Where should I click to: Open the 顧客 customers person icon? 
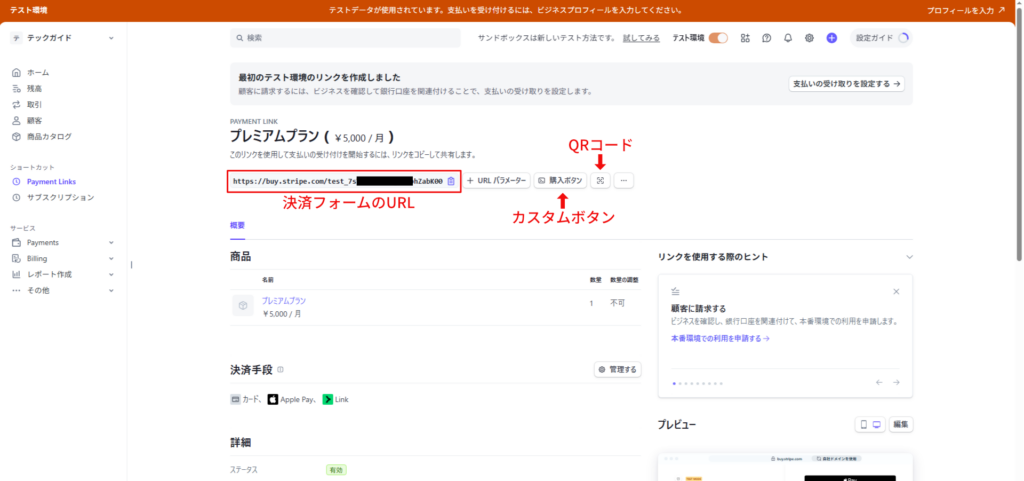click(17, 121)
